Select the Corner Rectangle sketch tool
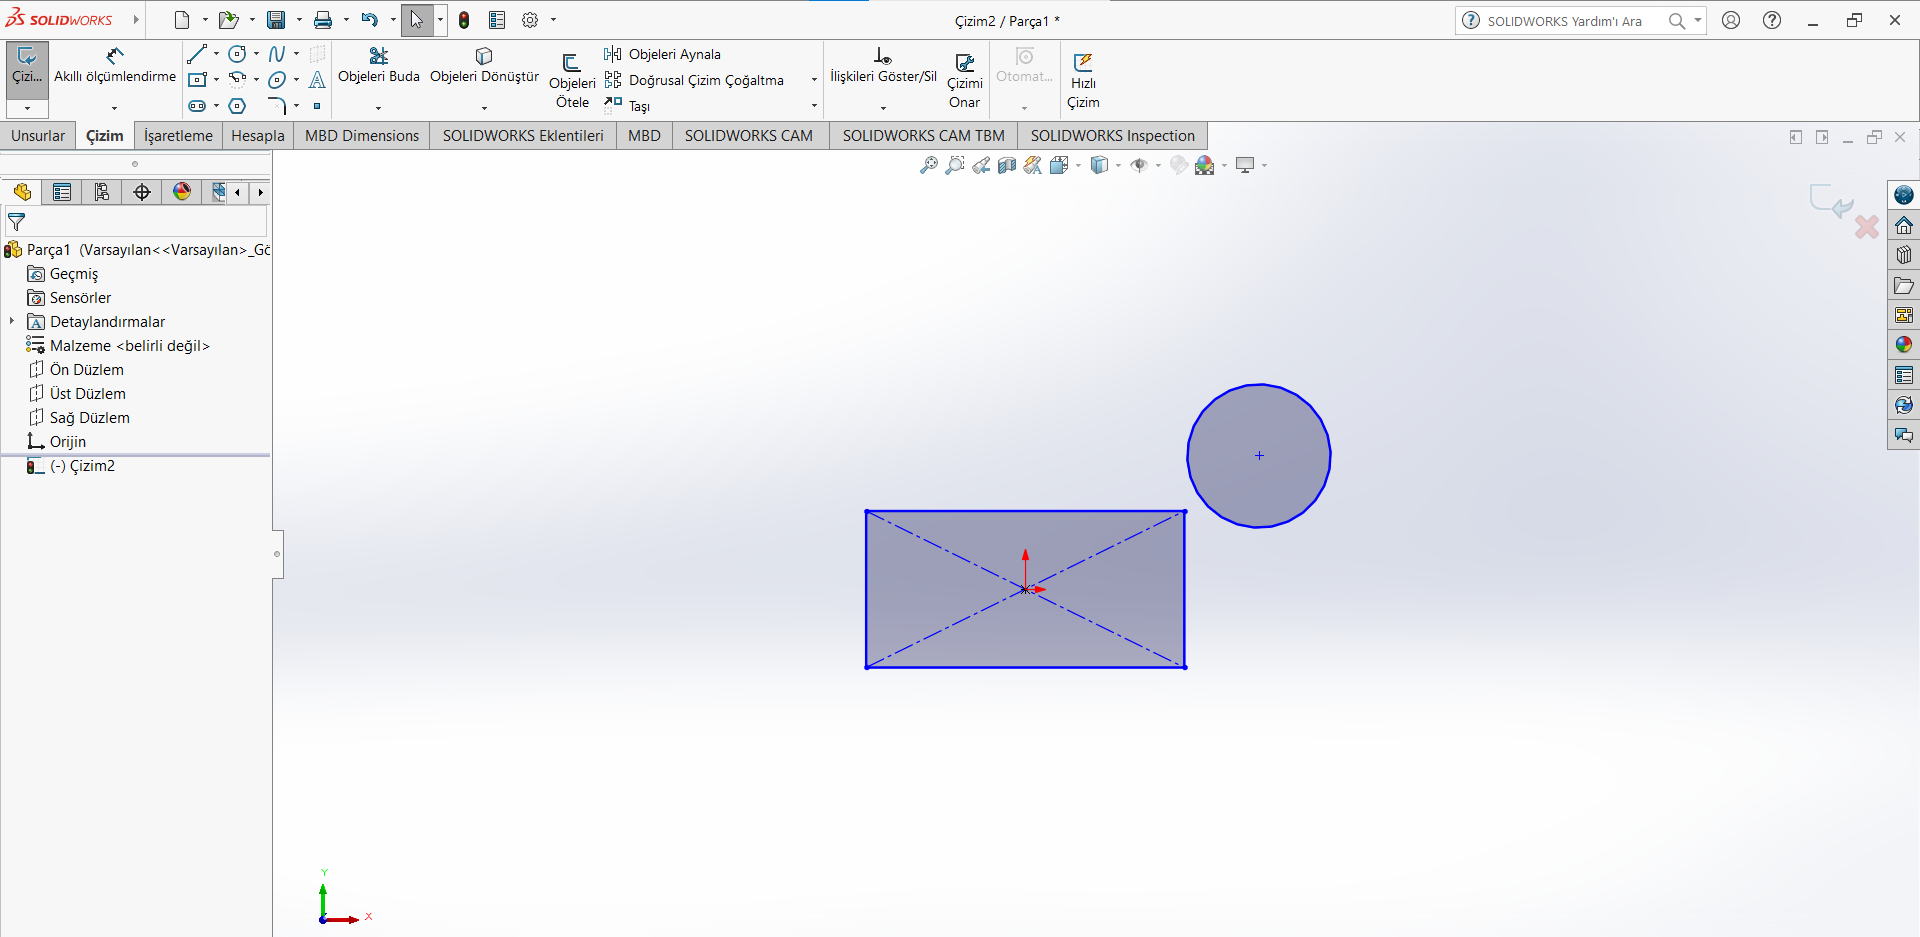 tap(197, 79)
